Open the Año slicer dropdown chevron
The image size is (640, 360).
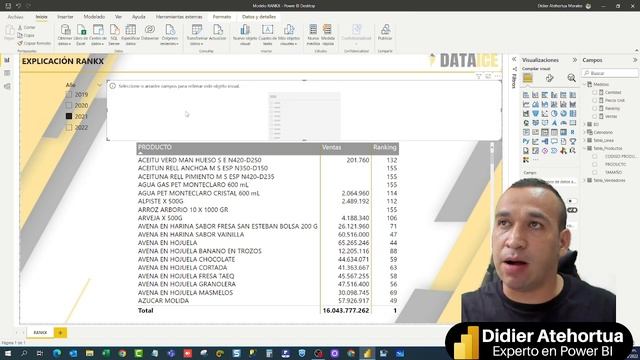(x=99, y=85)
